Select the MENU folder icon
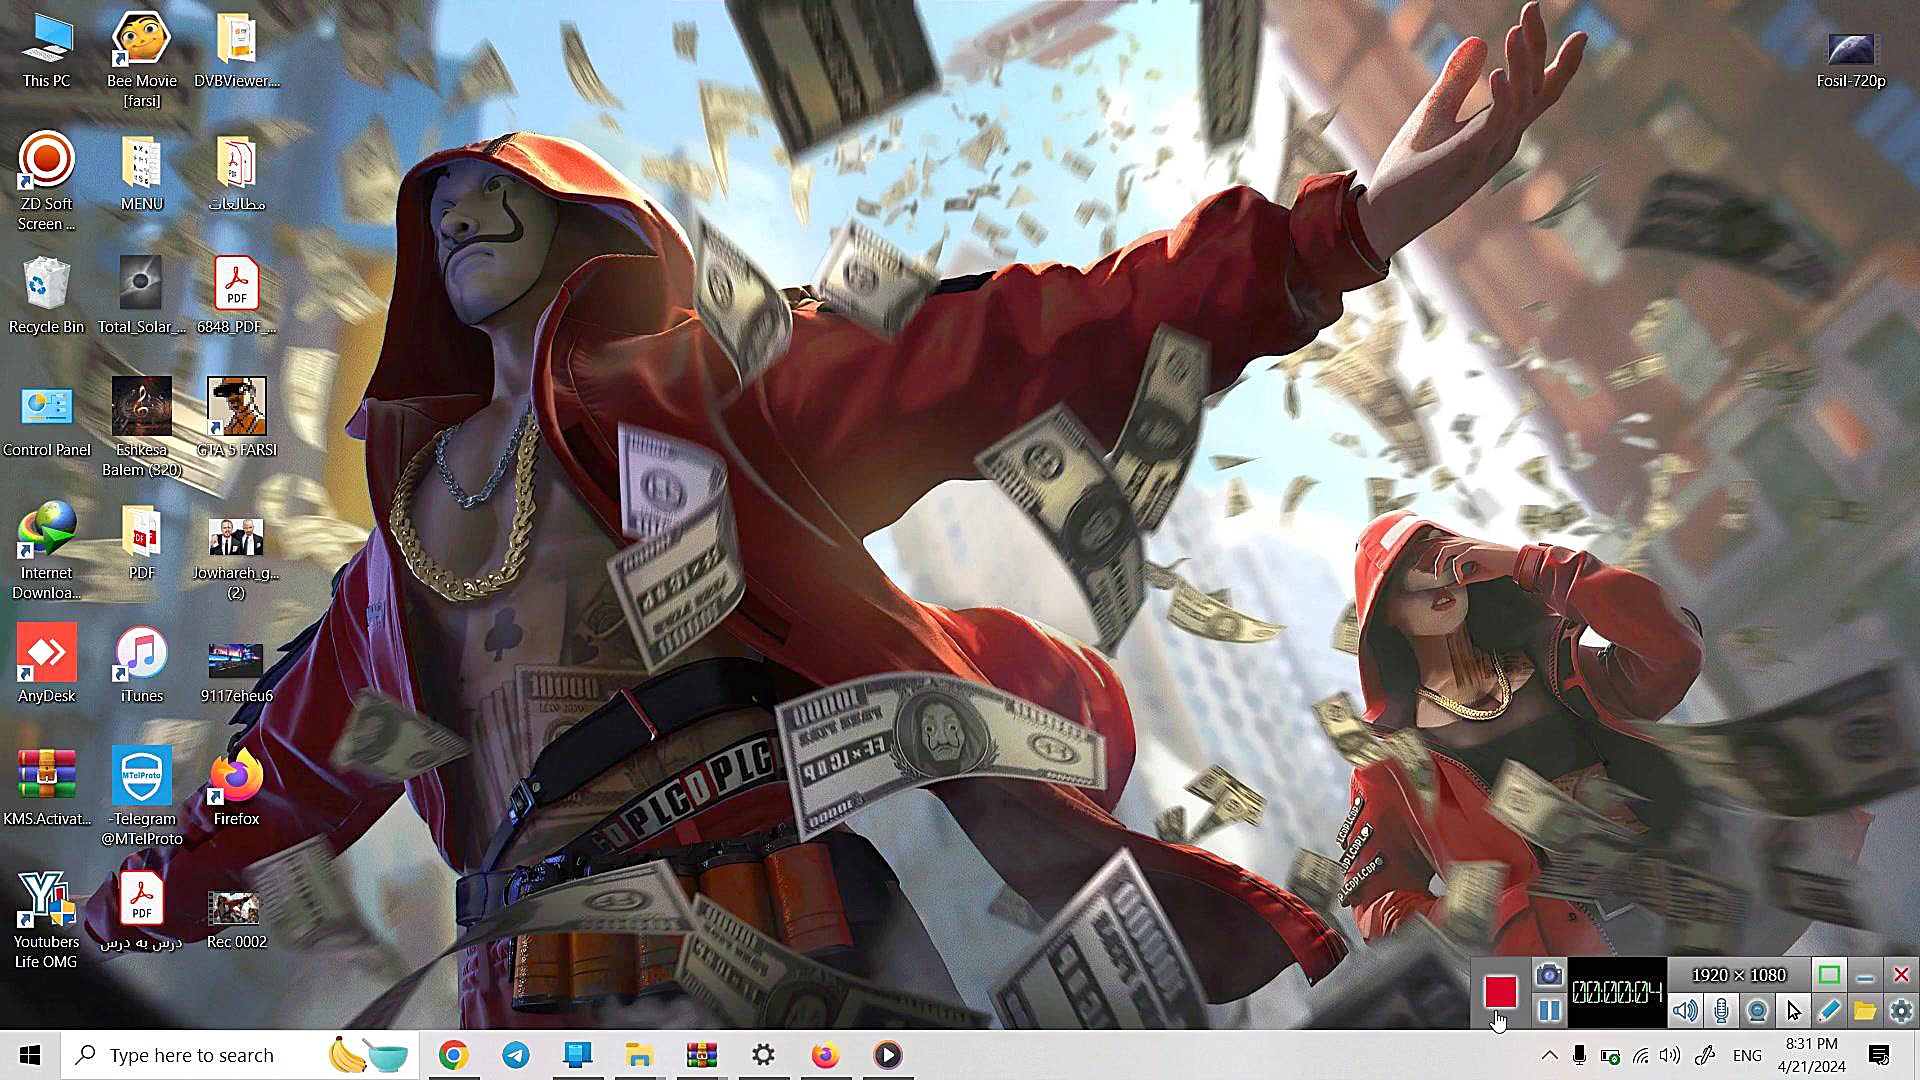The width and height of the screenshot is (1920, 1080). tap(141, 173)
